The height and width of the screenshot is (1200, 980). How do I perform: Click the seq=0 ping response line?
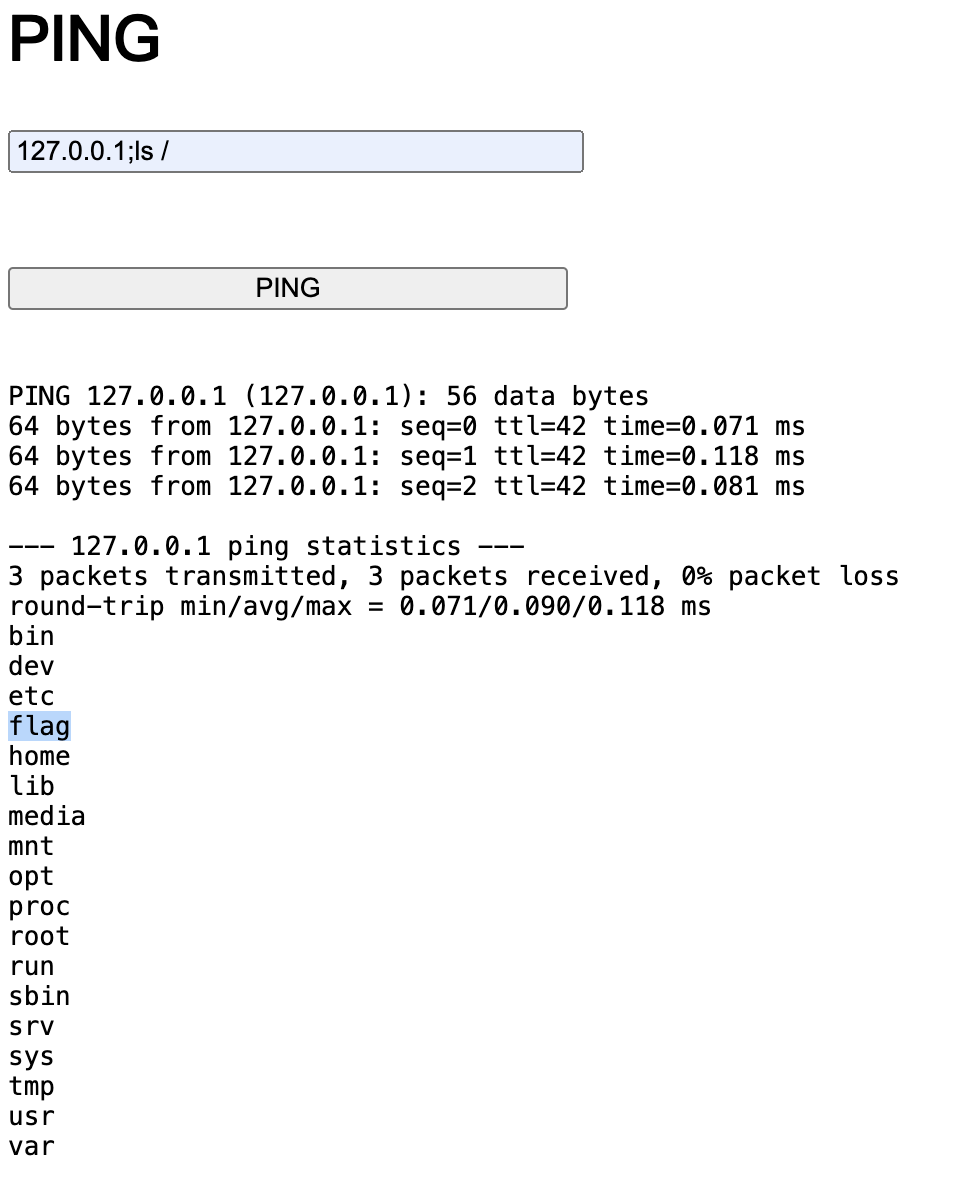406,426
